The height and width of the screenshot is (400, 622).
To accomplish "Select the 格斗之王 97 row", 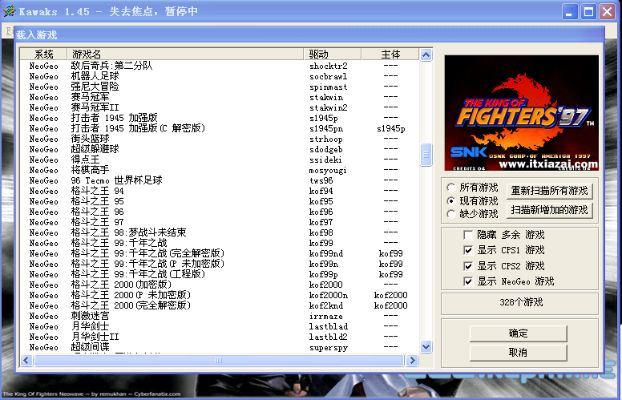I will click(x=219, y=222).
